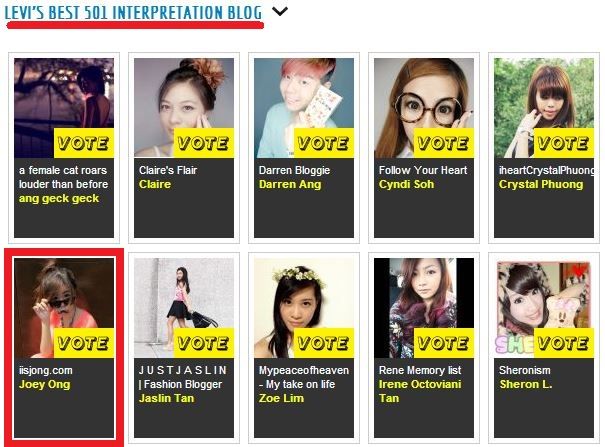
Task: Select Cyndi Soh's photo with round glasses
Action: tap(424, 108)
